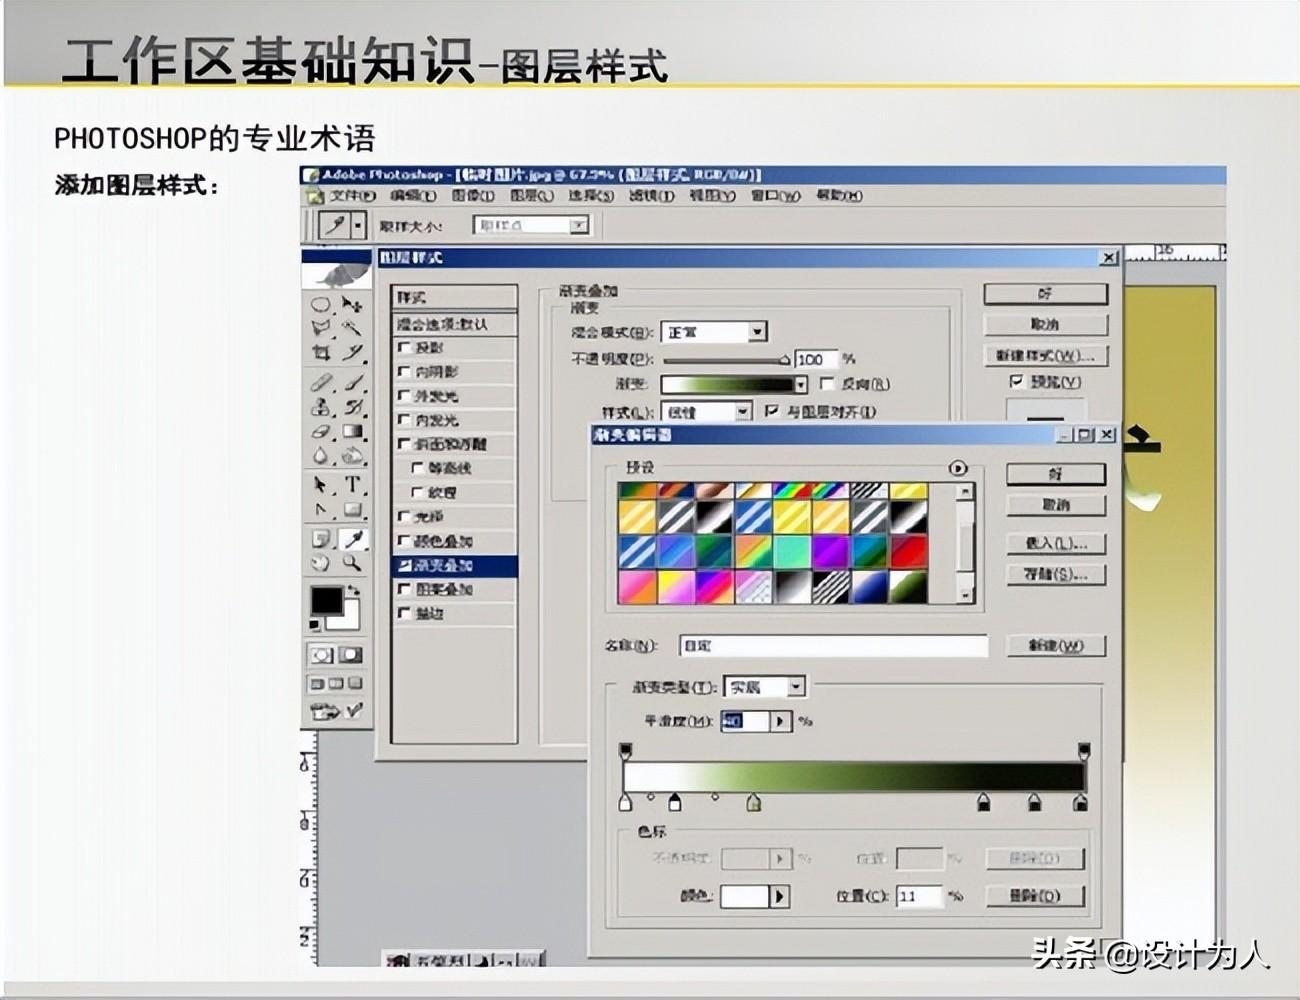
Task: Click the 平滑度 smoothness arrow button
Action: (781, 721)
